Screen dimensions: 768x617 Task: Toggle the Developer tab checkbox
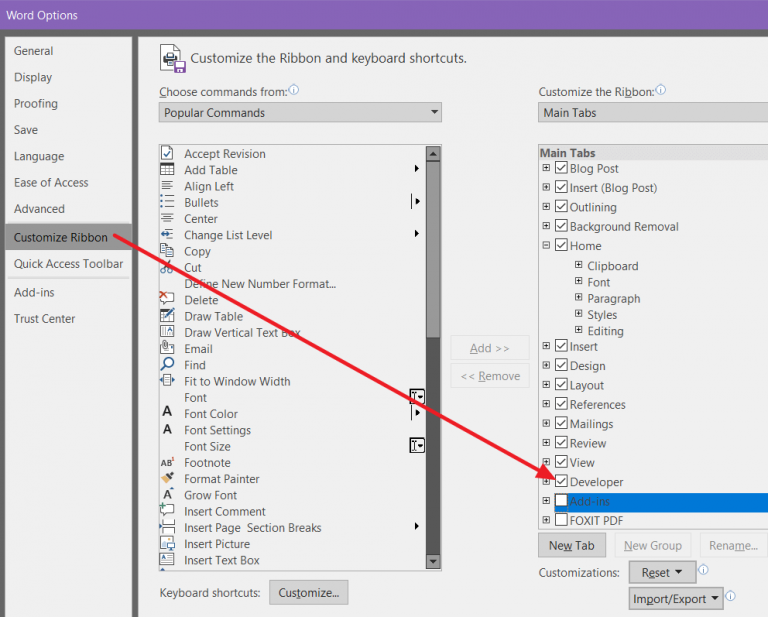(x=561, y=481)
